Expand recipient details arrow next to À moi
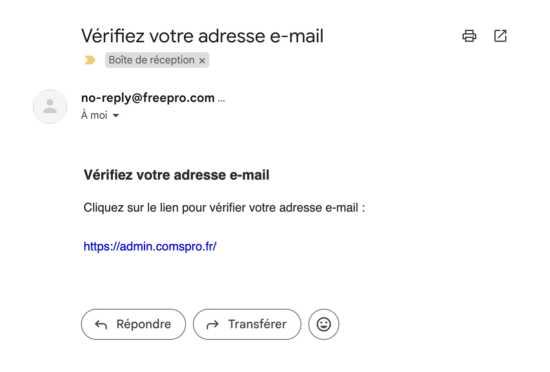The height and width of the screenshot is (372, 550). point(116,115)
